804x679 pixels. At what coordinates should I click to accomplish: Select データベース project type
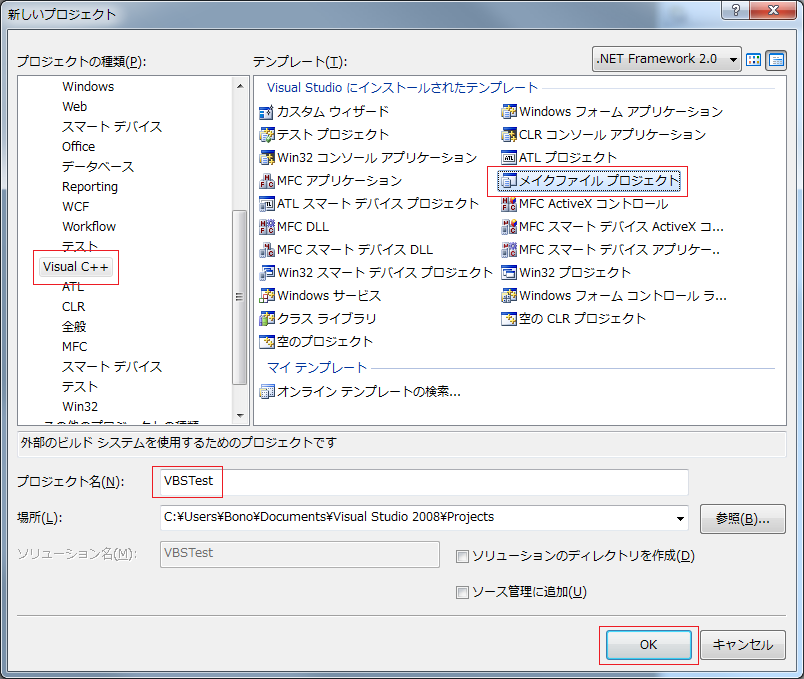98,167
